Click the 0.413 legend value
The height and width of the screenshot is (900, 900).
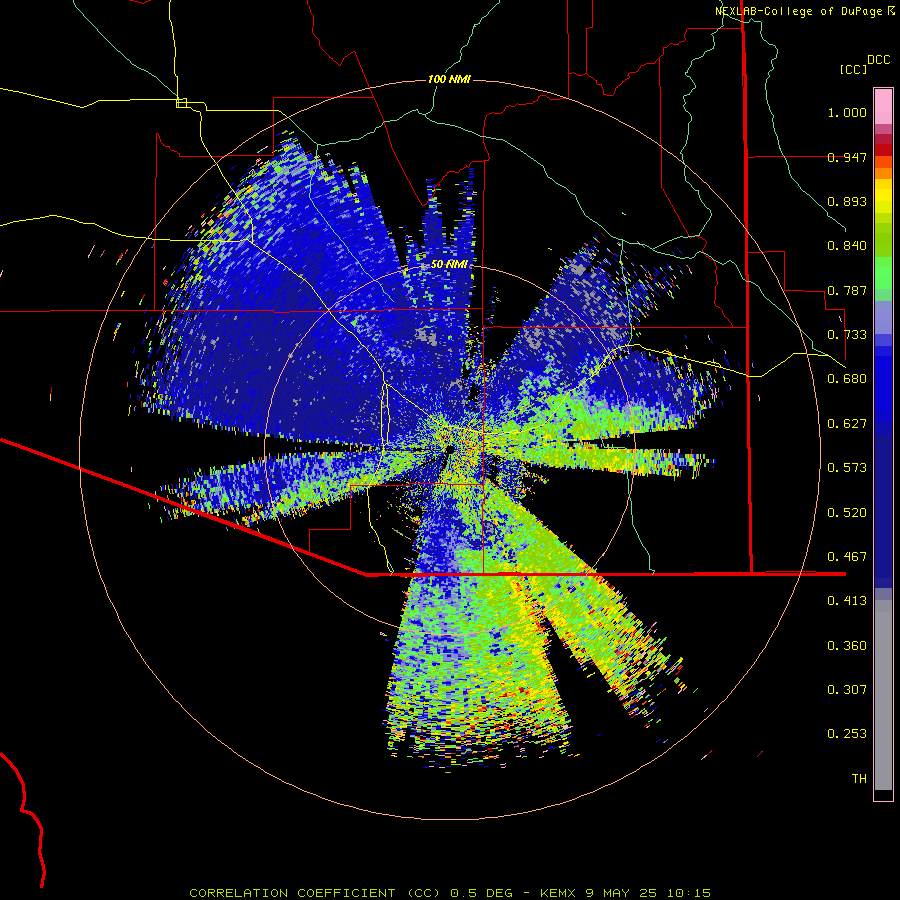847,601
